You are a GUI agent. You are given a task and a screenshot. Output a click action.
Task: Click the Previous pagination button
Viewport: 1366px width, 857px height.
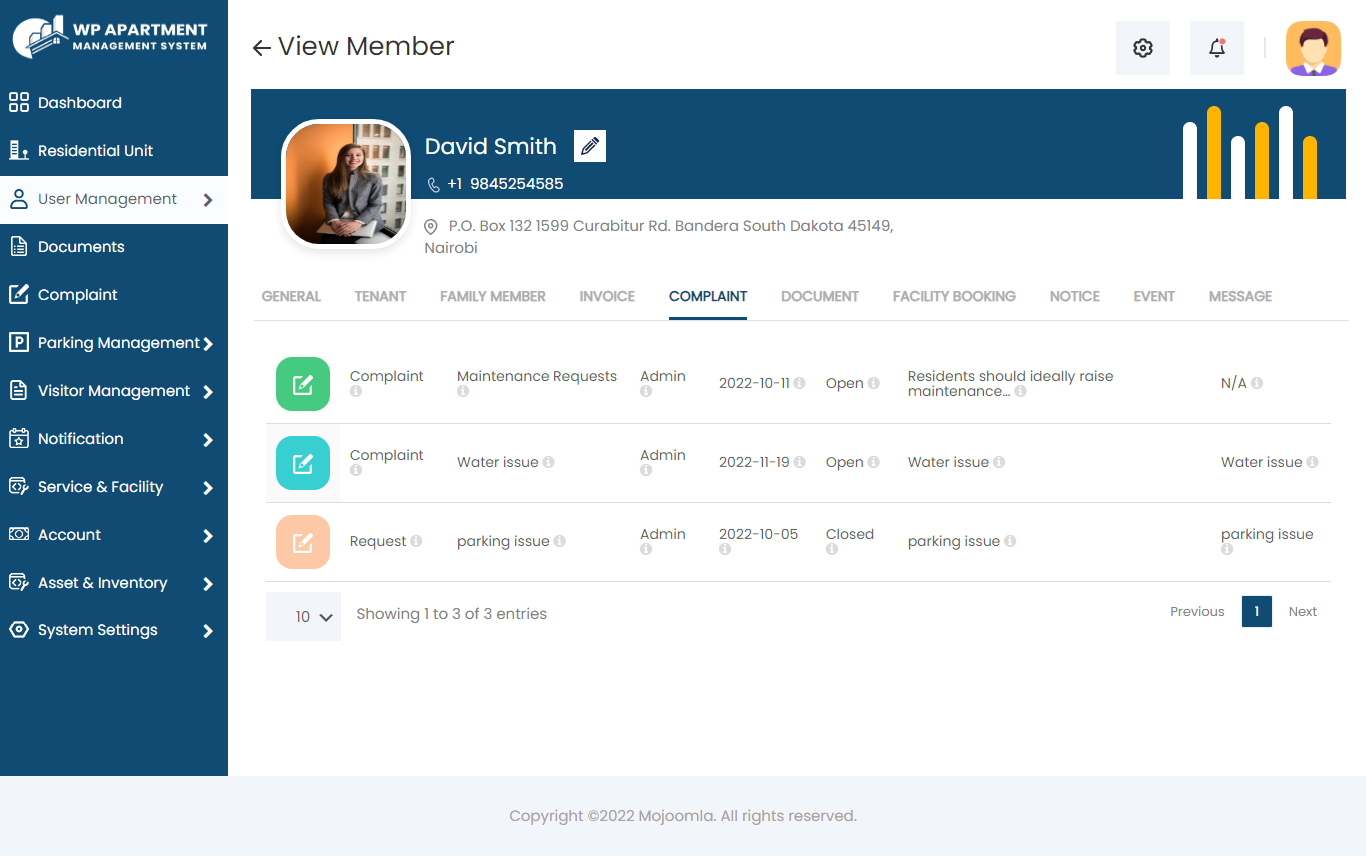[x=1197, y=612]
